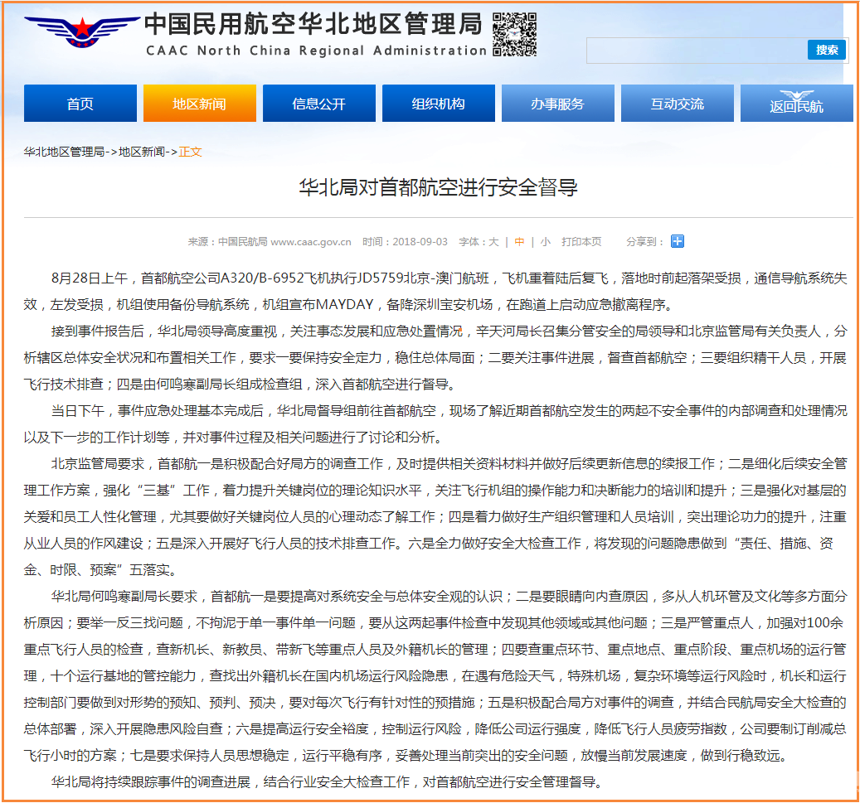
Task: Click the blue share plus icon
Action: coord(677,241)
